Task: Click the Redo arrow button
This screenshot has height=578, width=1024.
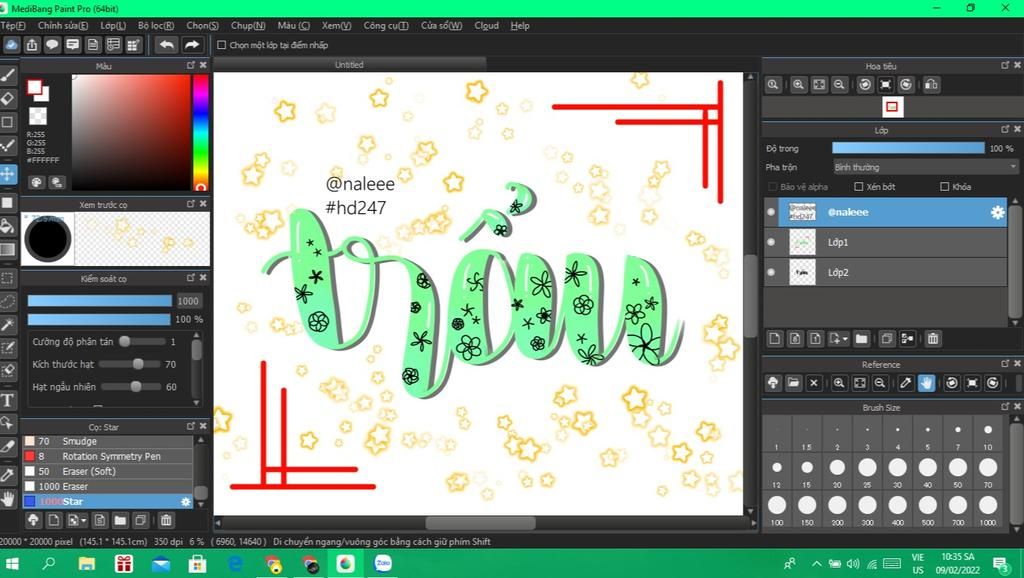Action: (191, 44)
